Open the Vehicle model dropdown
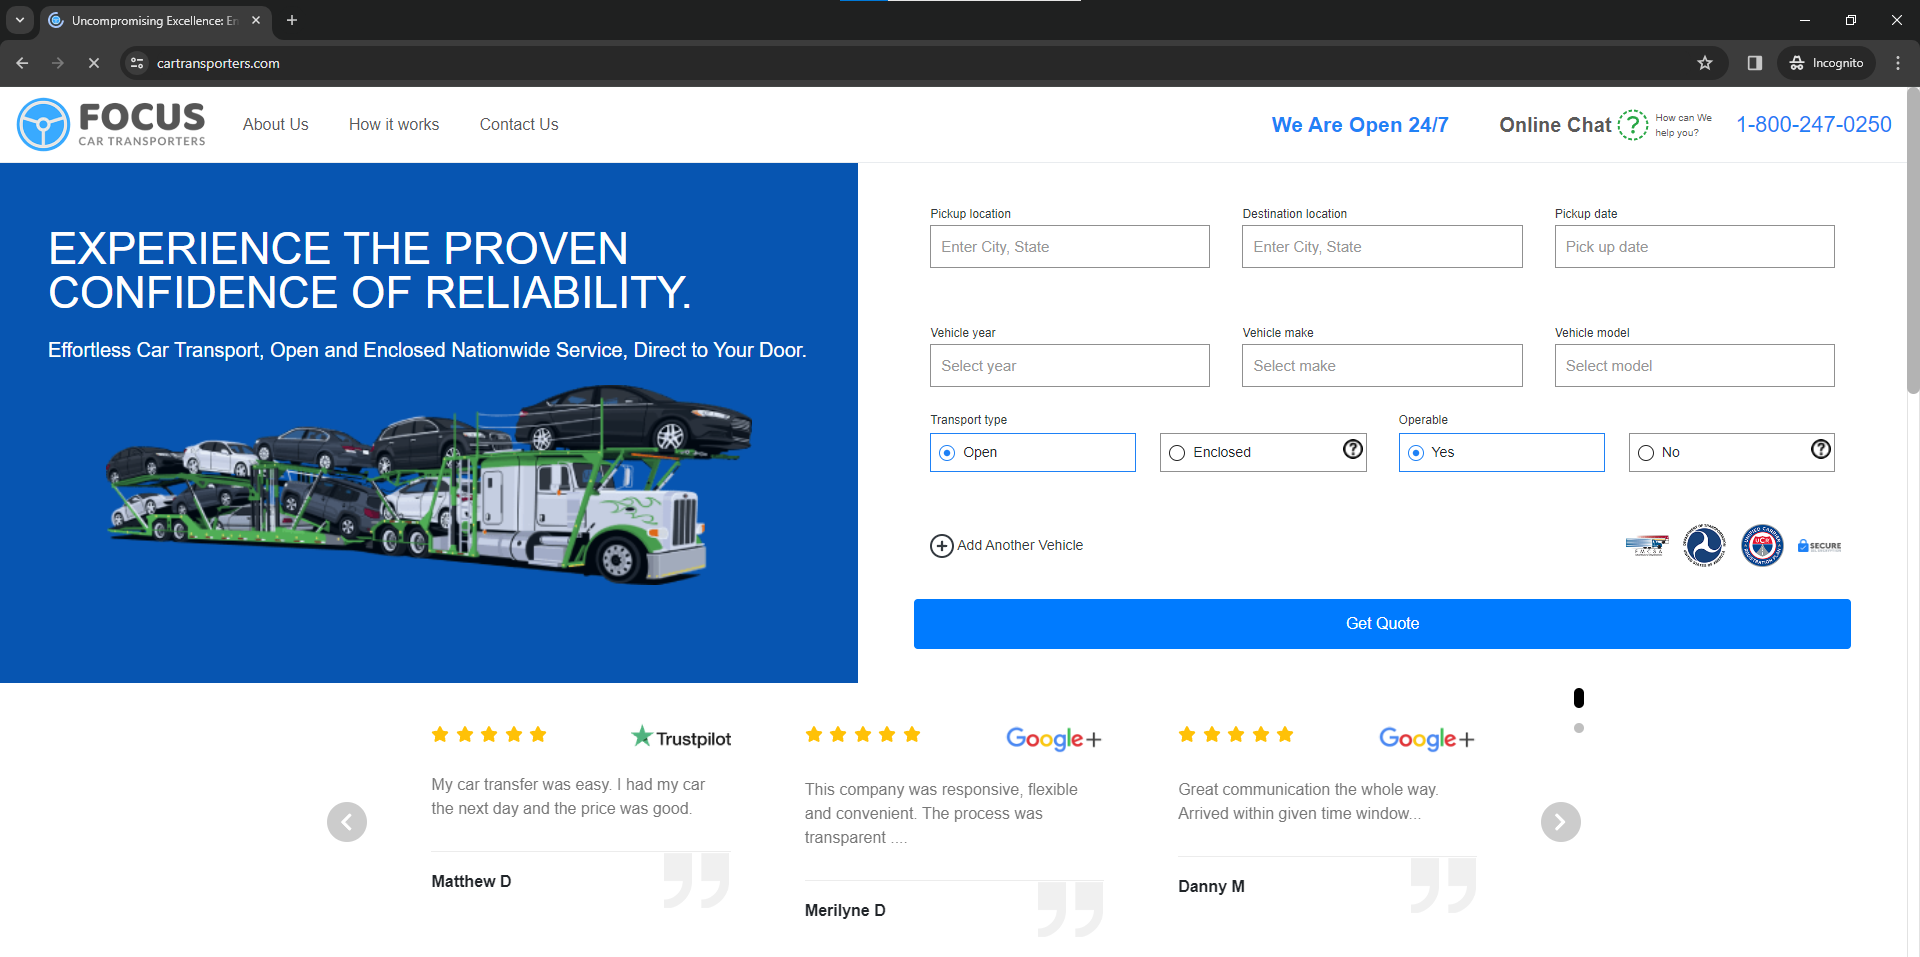 coord(1693,365)
